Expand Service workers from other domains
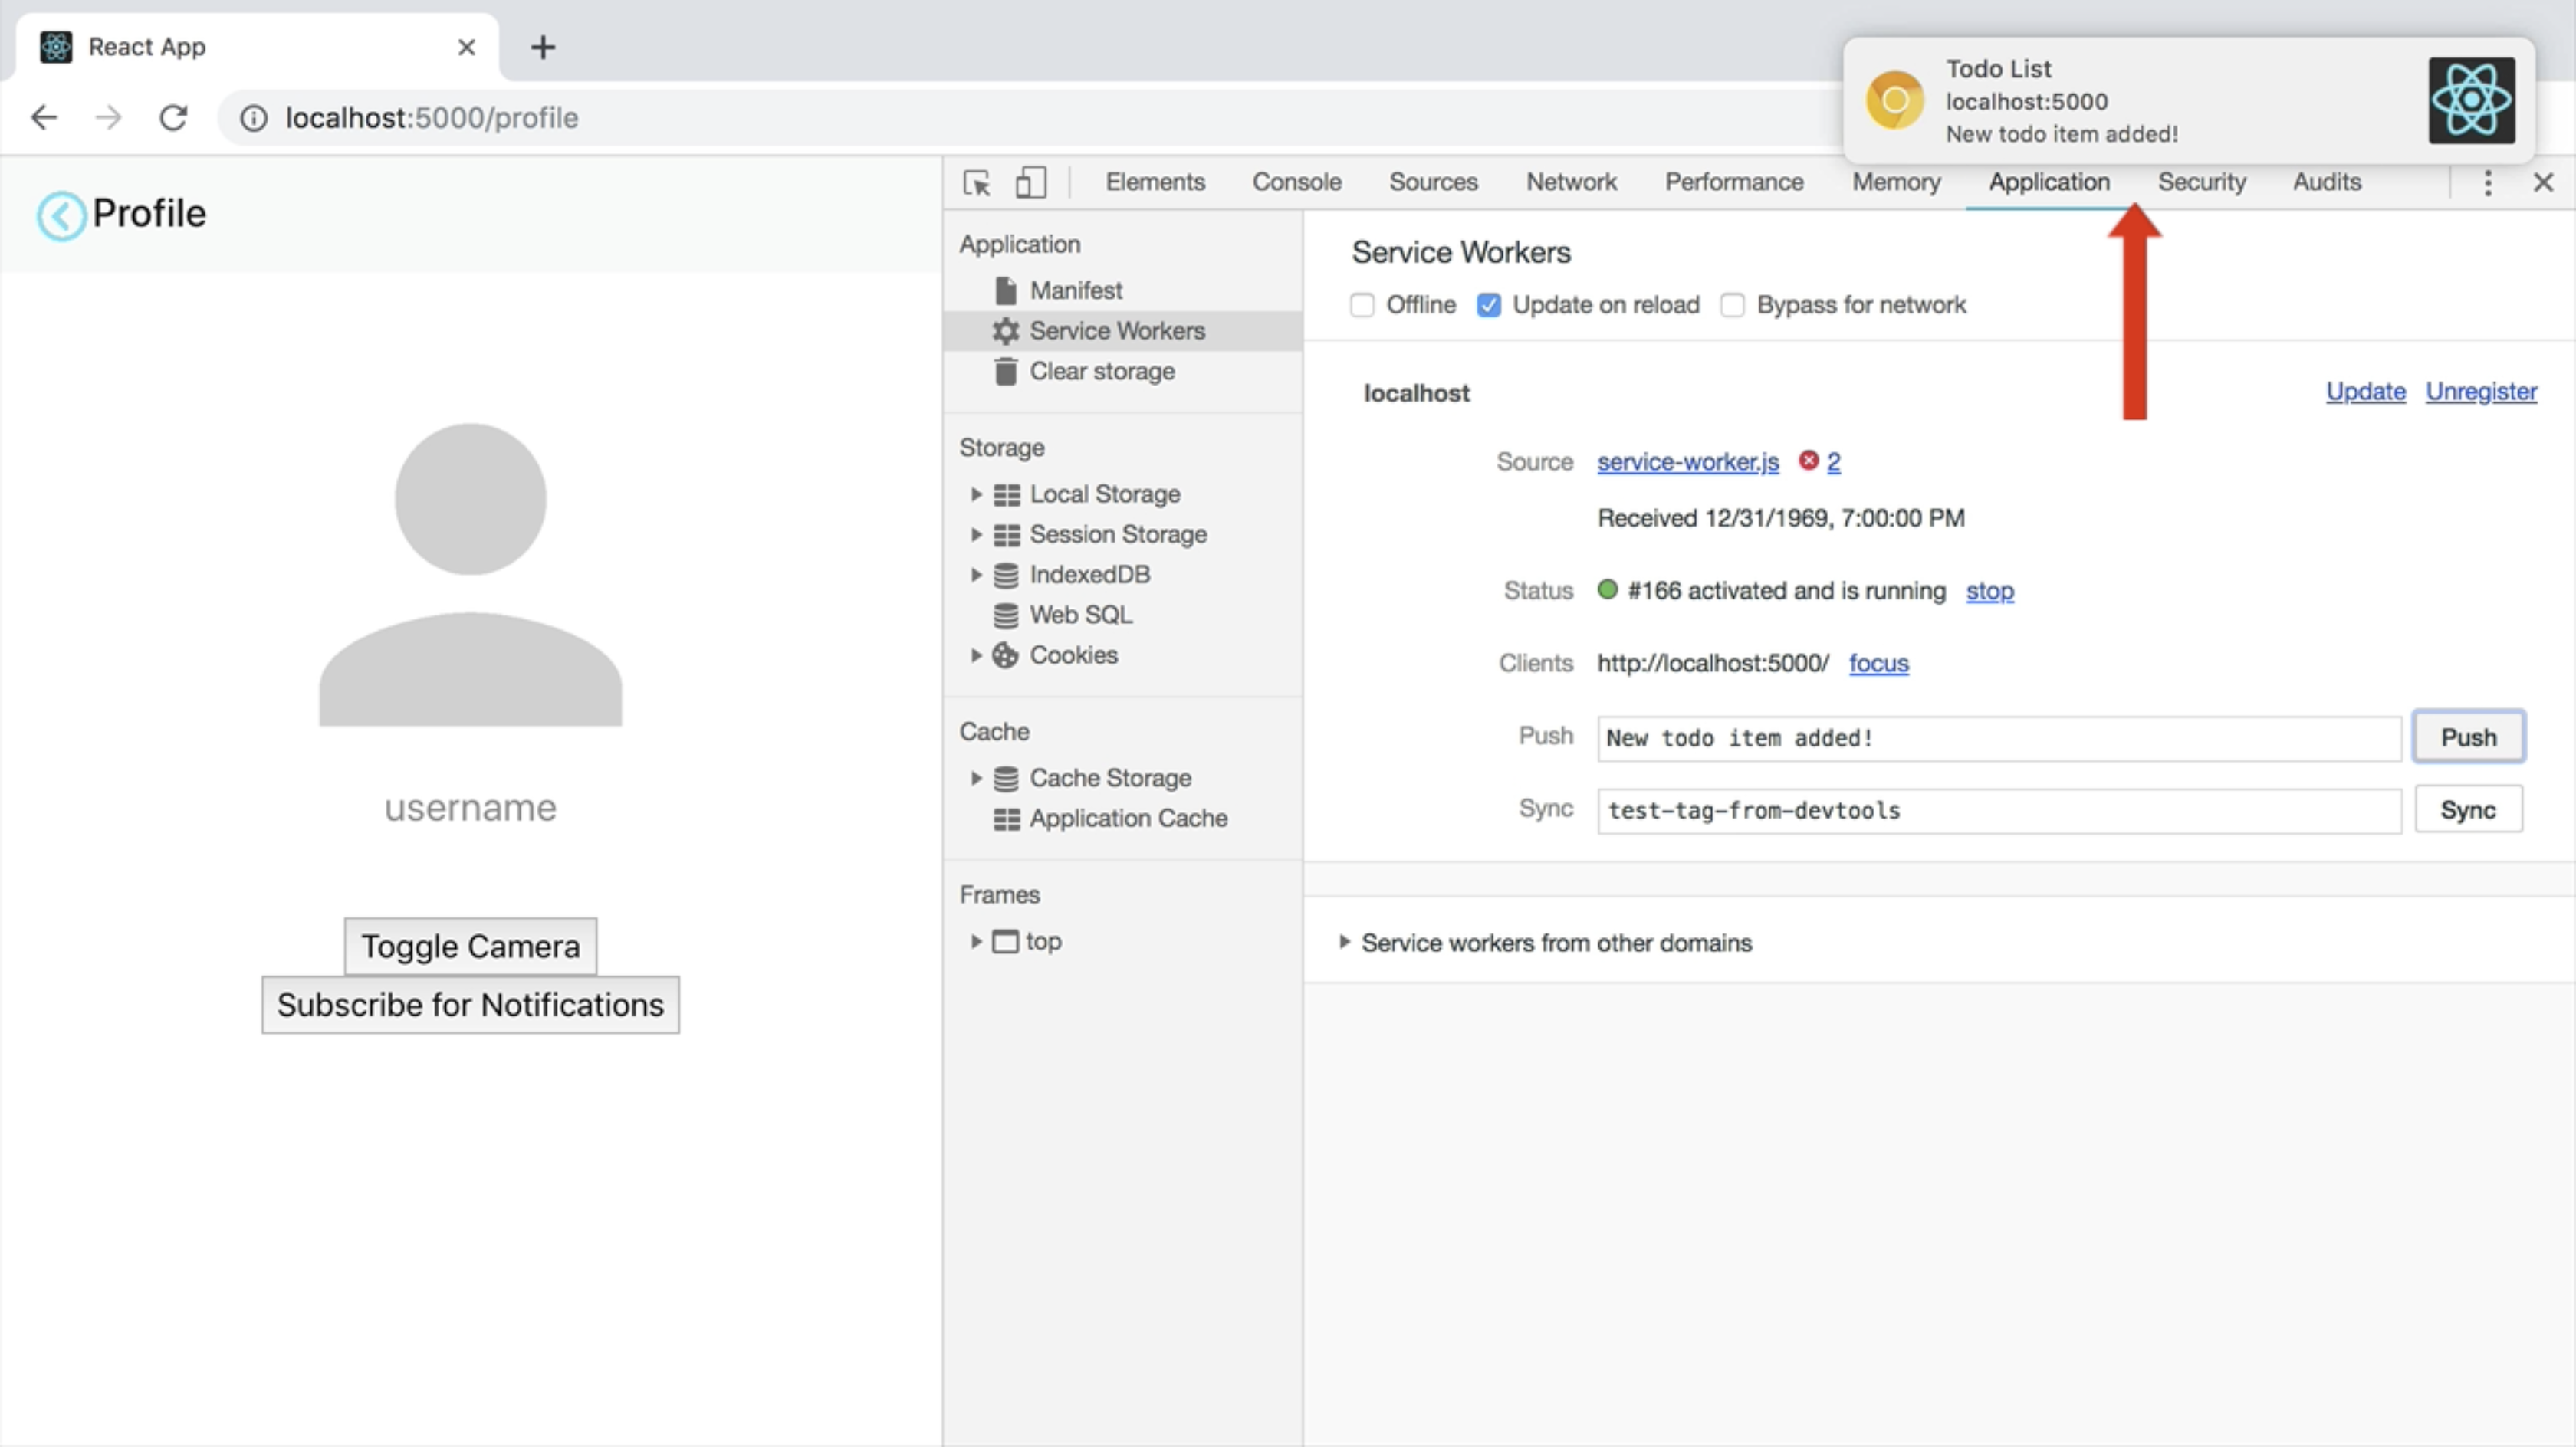This screenshot has height=1447, width=2576. 1345,942
